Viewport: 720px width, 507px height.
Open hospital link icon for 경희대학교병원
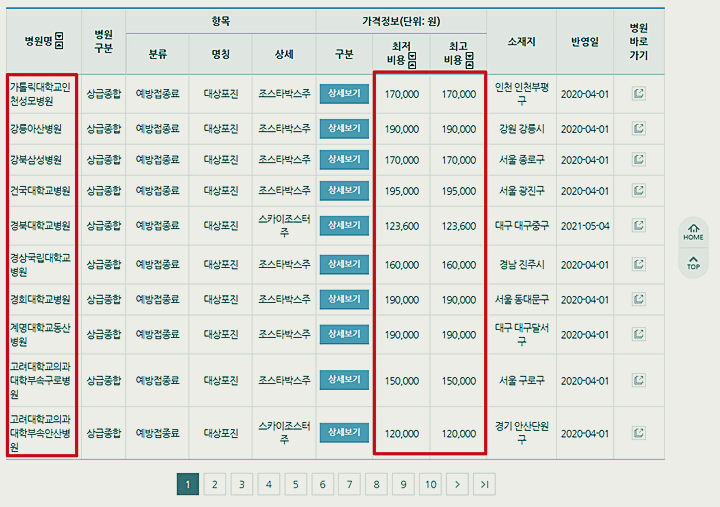pyautogui.click(x=639, y=299)
